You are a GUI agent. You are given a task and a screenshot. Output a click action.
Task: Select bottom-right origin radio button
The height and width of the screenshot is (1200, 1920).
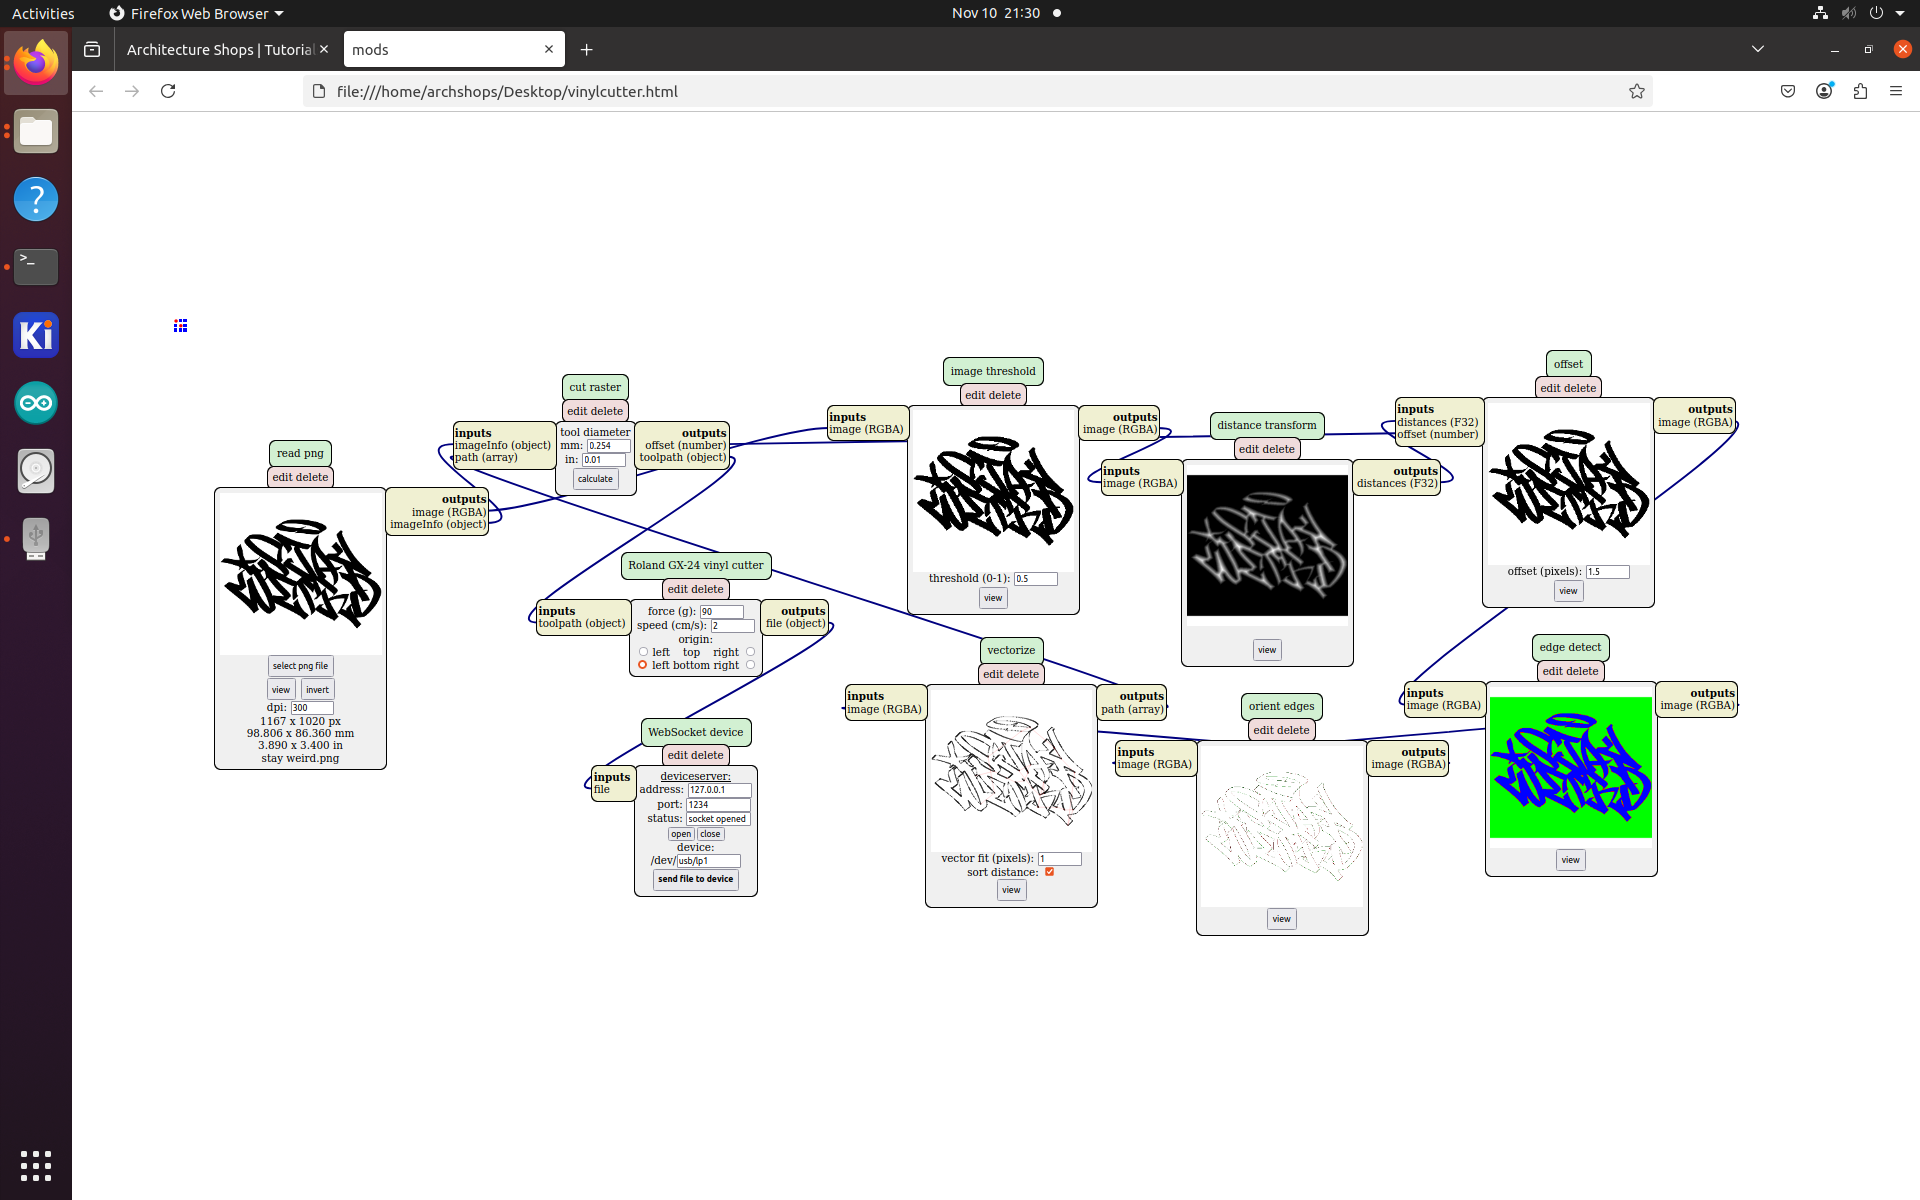click(x=750, y=665)
